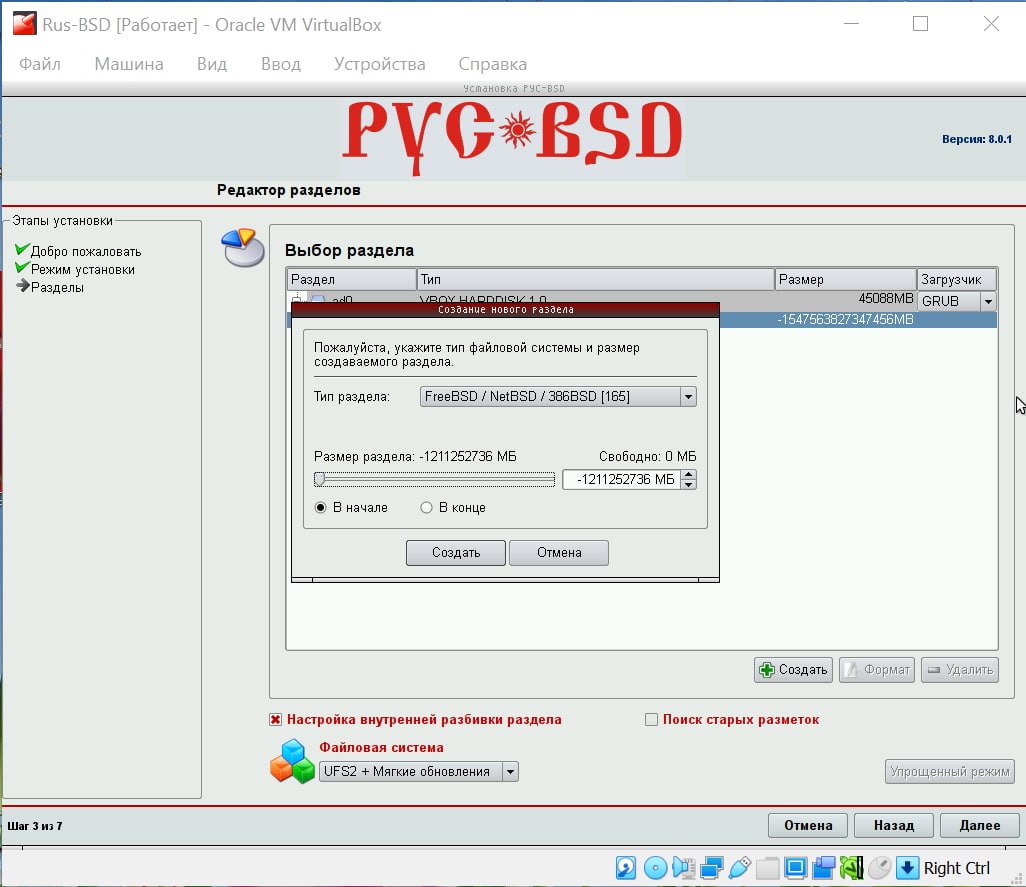The height and width of the screenshot is (887, 1026).
Task: Click the 'Добро пожаловать' installation step
Action: 86,251
